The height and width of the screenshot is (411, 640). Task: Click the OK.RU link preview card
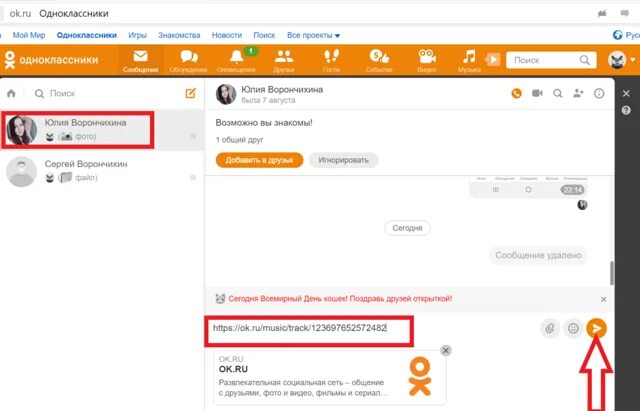pos(329,377)
